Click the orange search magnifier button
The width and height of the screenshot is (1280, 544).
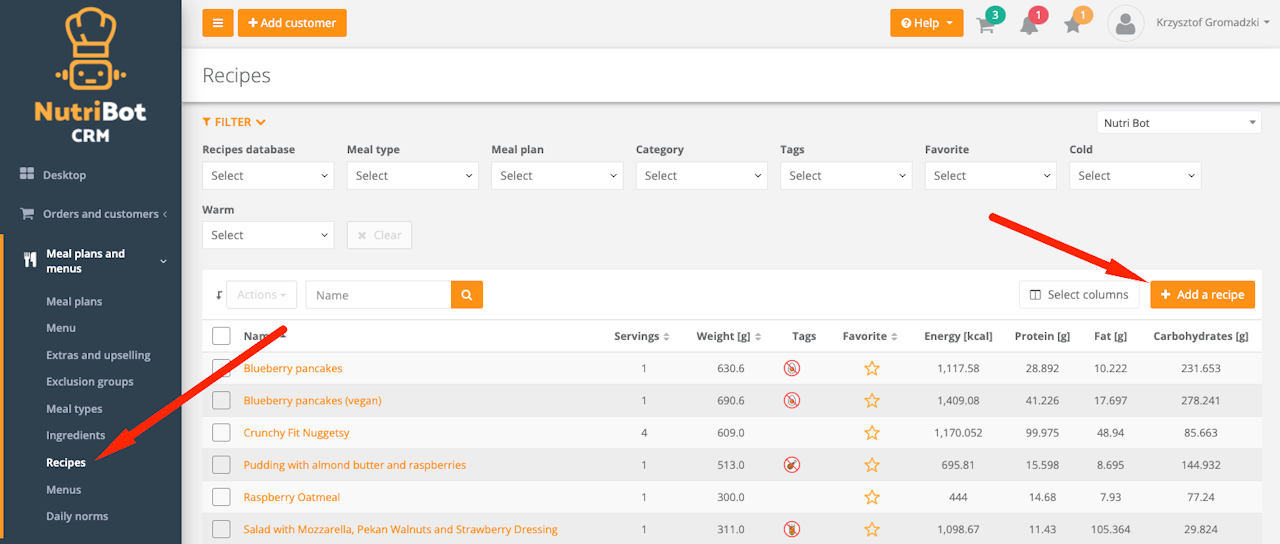pos(467,295)
